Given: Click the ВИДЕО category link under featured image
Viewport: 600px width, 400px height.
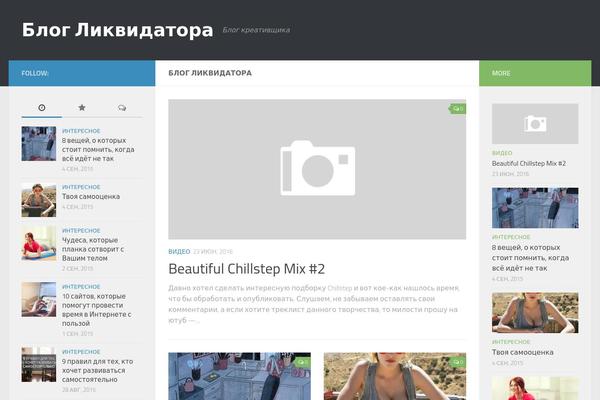Looking at the screenshot, I should tap(179, 251).
